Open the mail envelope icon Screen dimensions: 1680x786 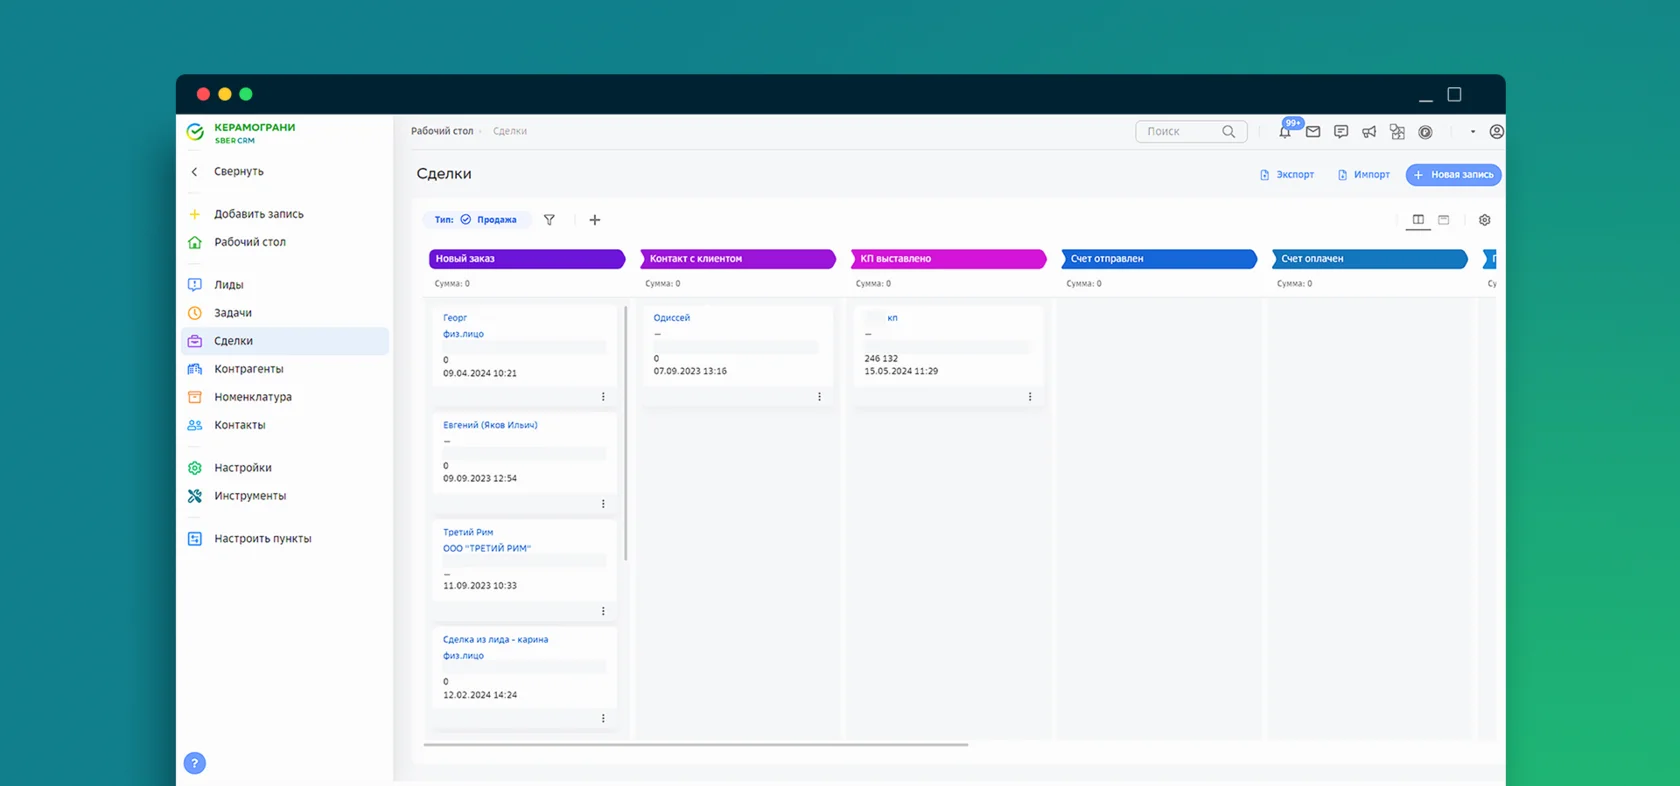1313,132
